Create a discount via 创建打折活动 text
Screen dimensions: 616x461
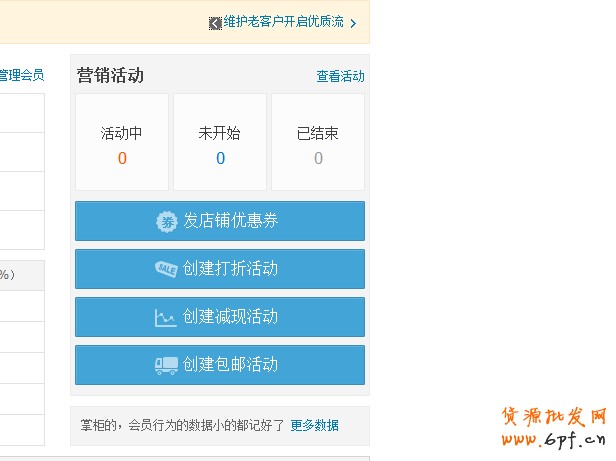[x=230, y=269]
